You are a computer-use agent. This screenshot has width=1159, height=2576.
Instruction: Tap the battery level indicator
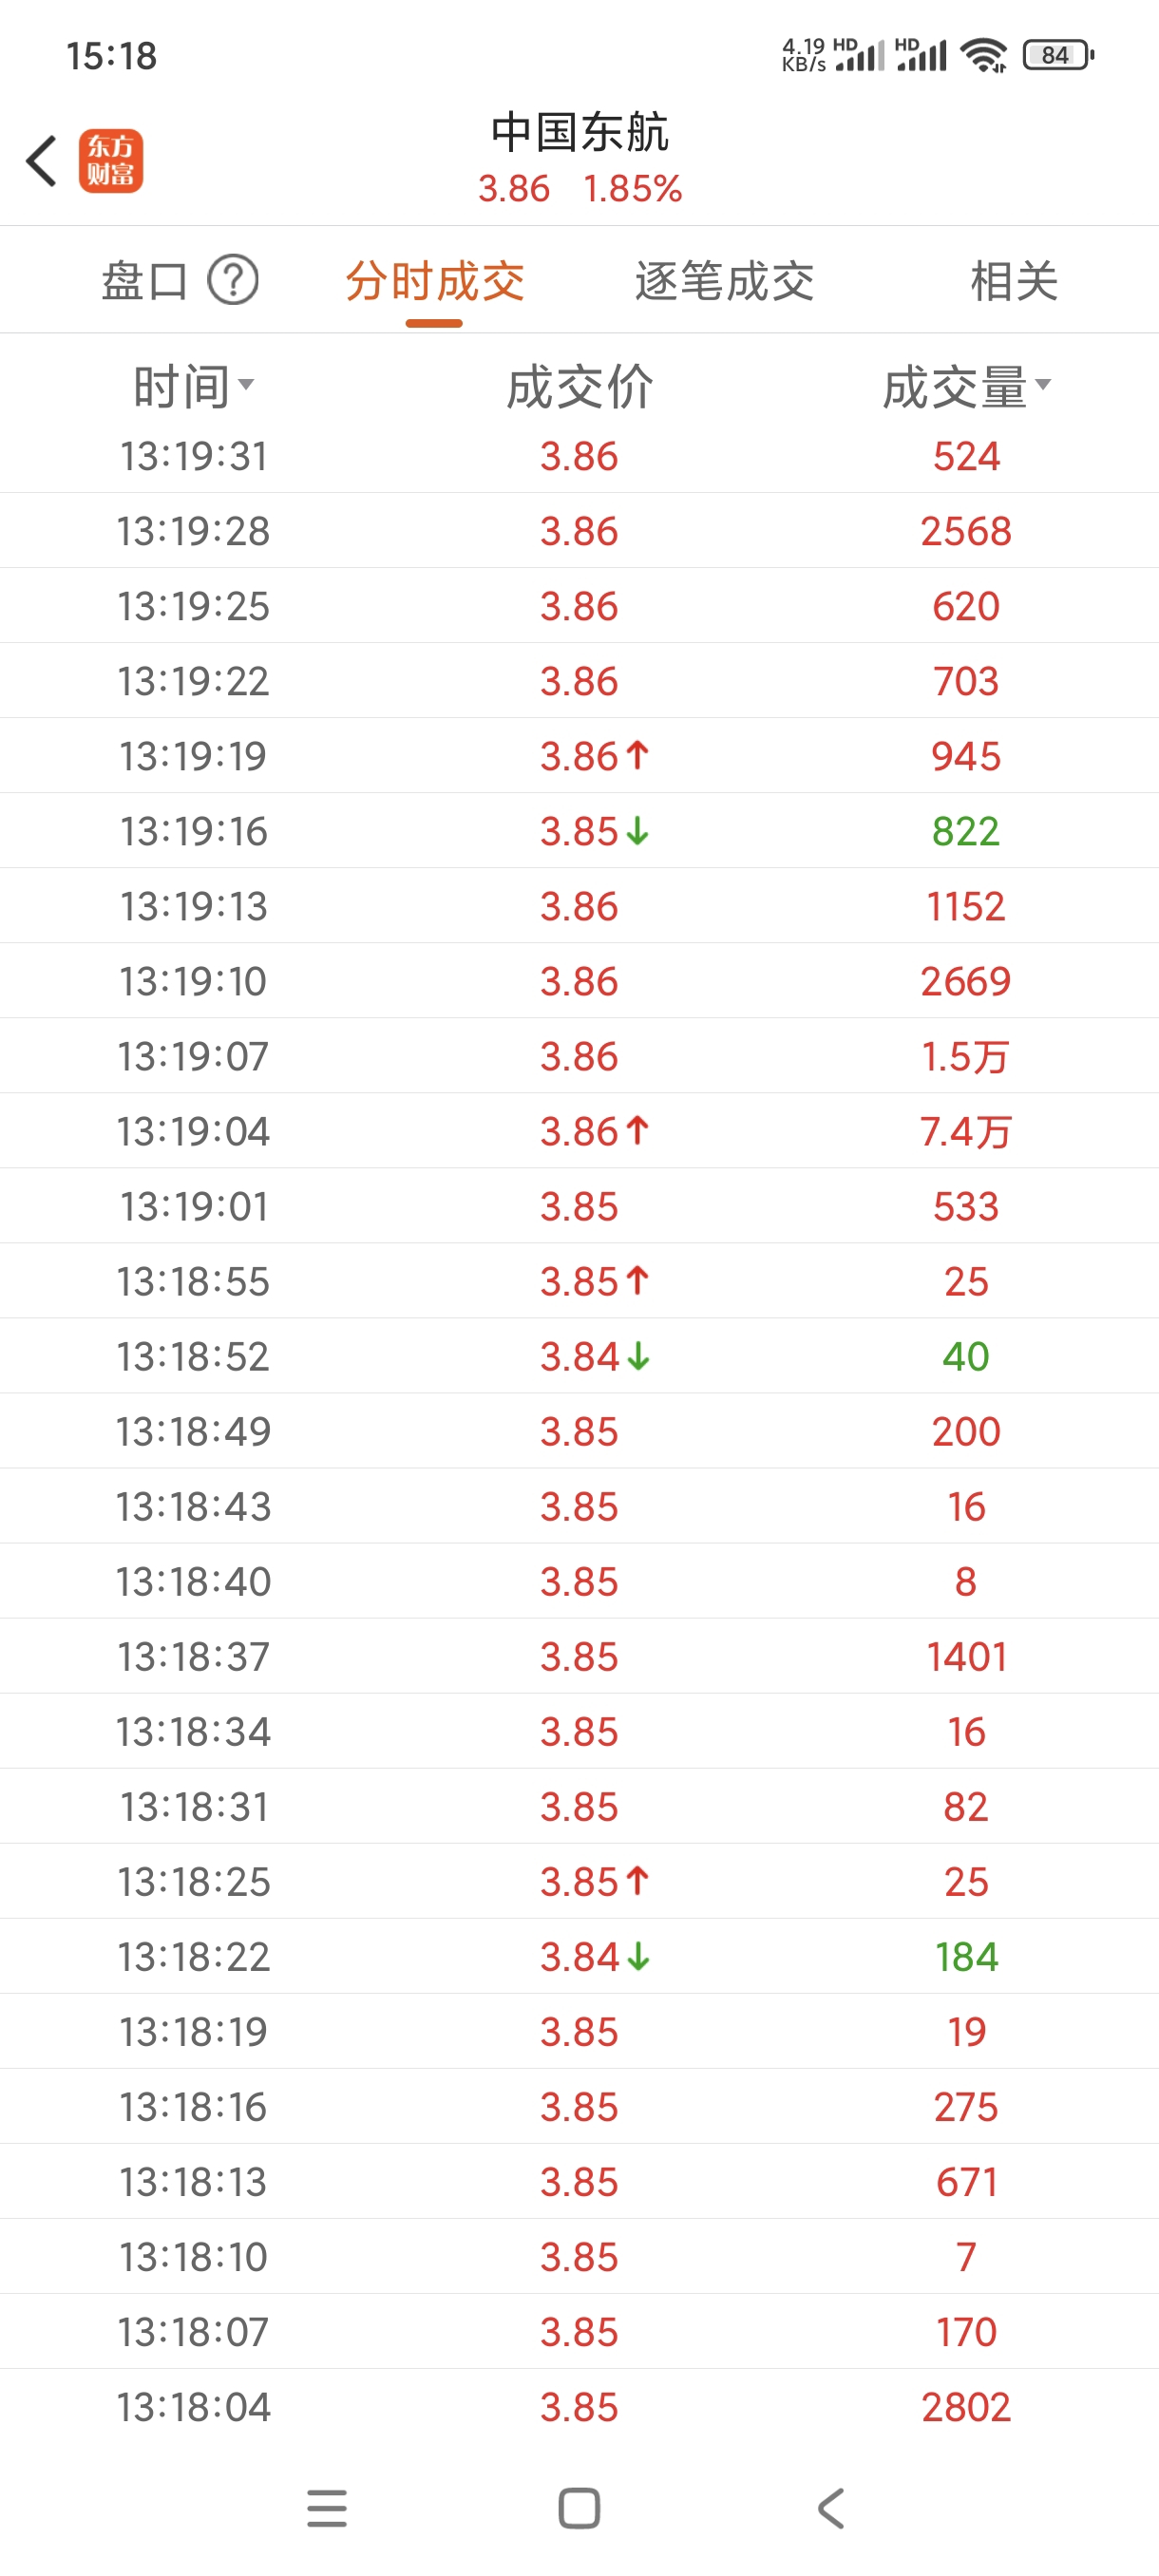(1057, 55)
